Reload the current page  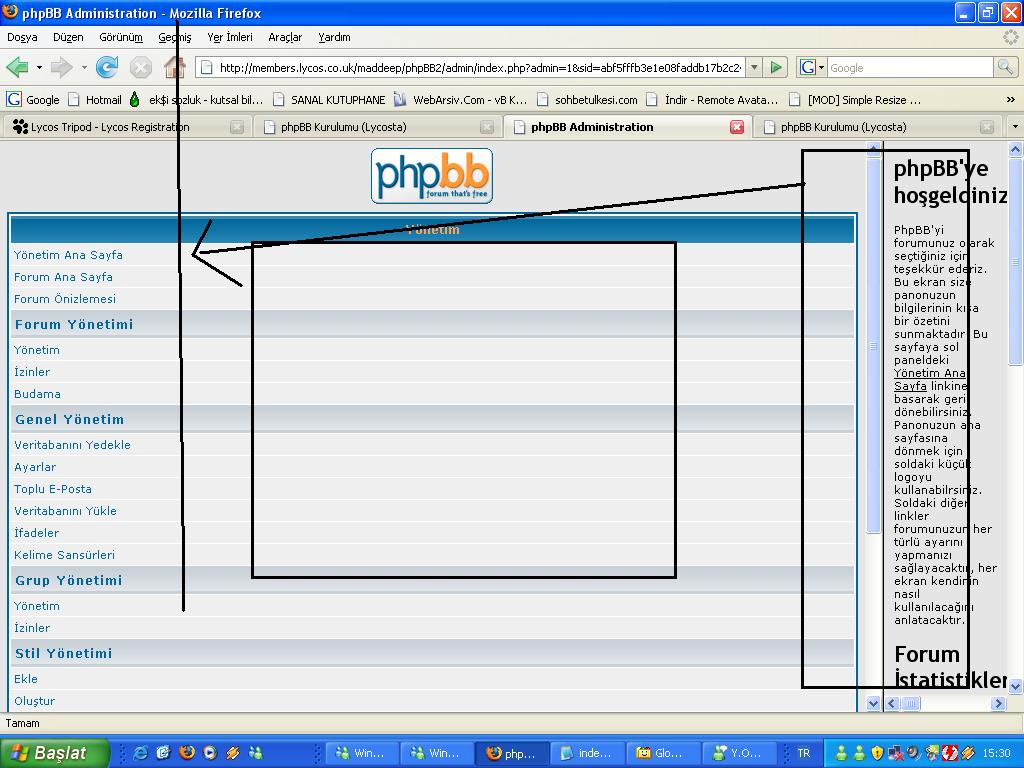pos(106,67)
